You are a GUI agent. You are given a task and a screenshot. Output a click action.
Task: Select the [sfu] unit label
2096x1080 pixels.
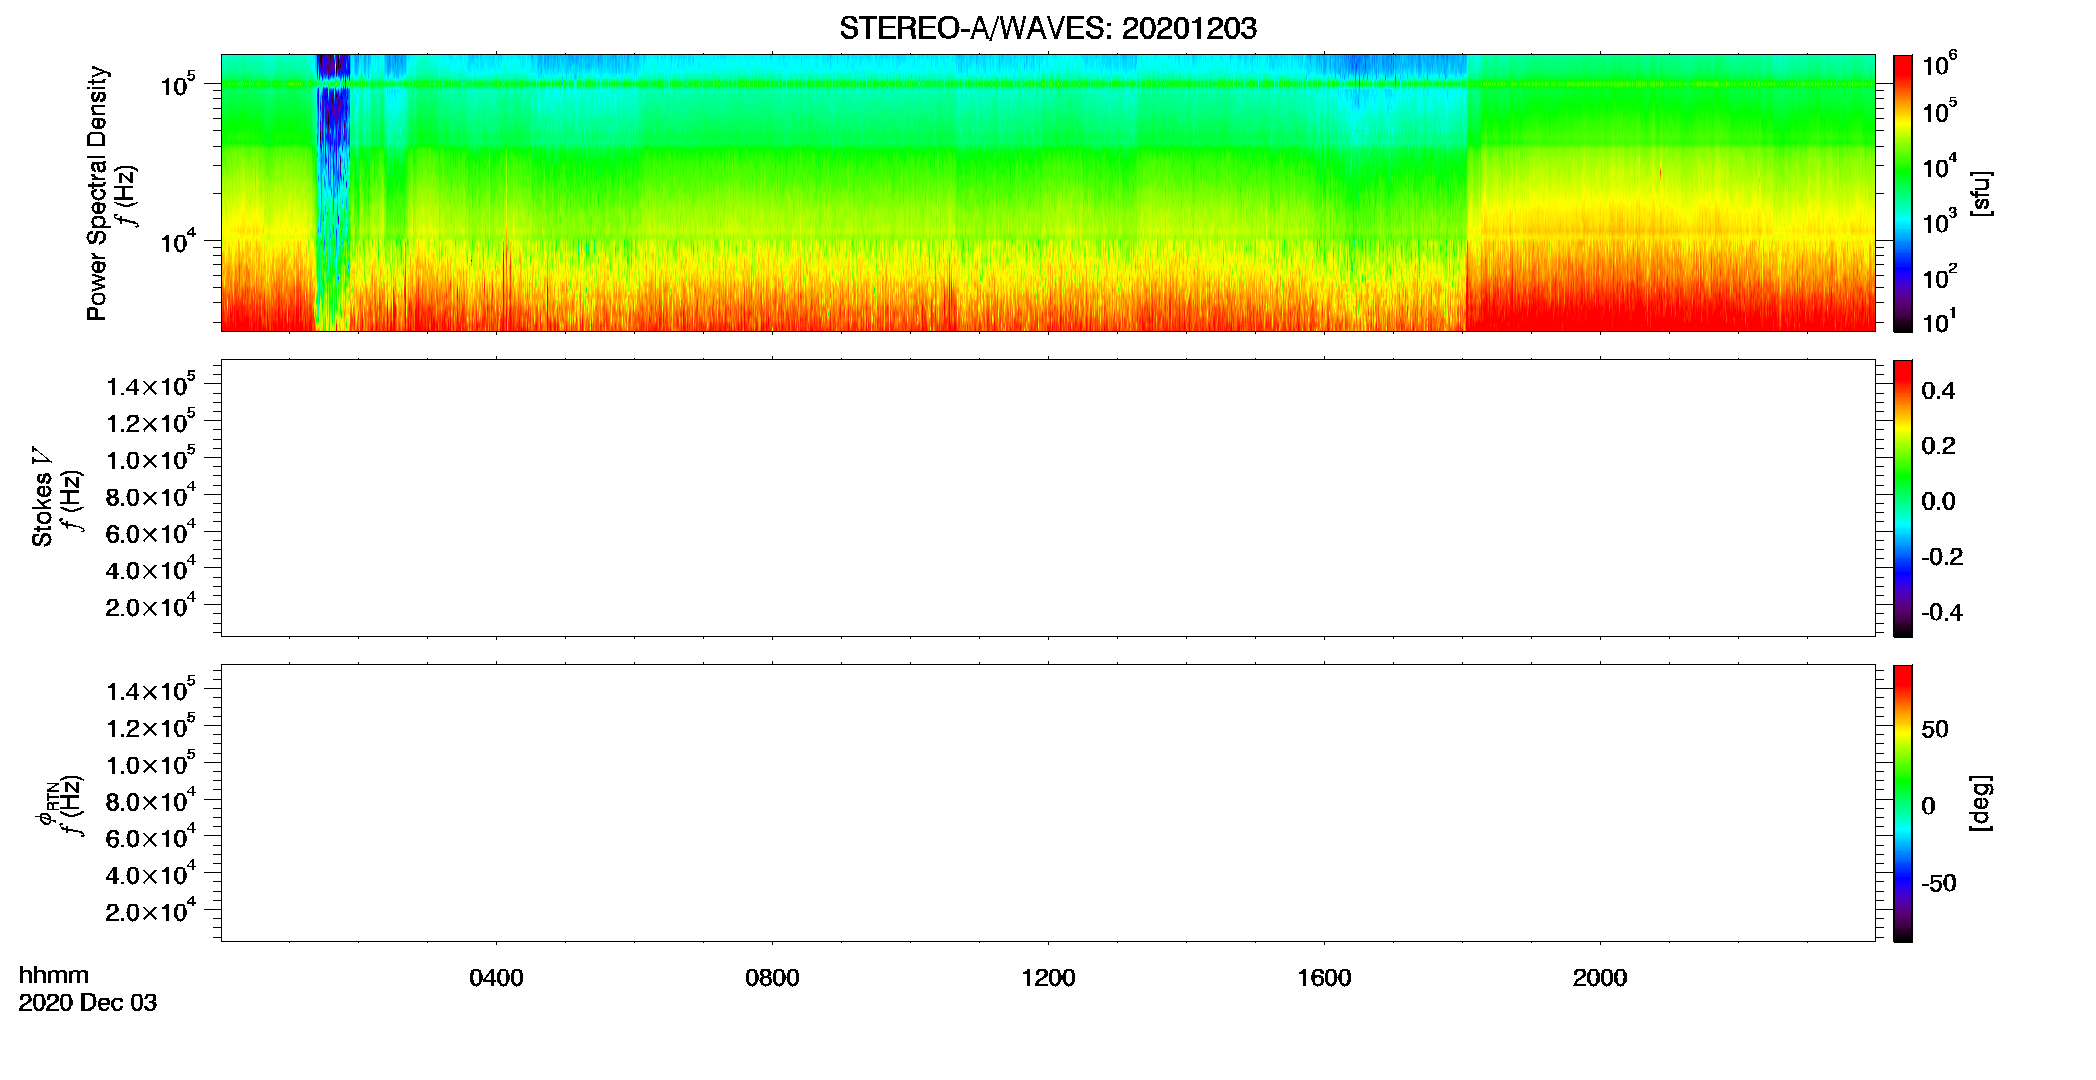click(x=1980, y=193)
